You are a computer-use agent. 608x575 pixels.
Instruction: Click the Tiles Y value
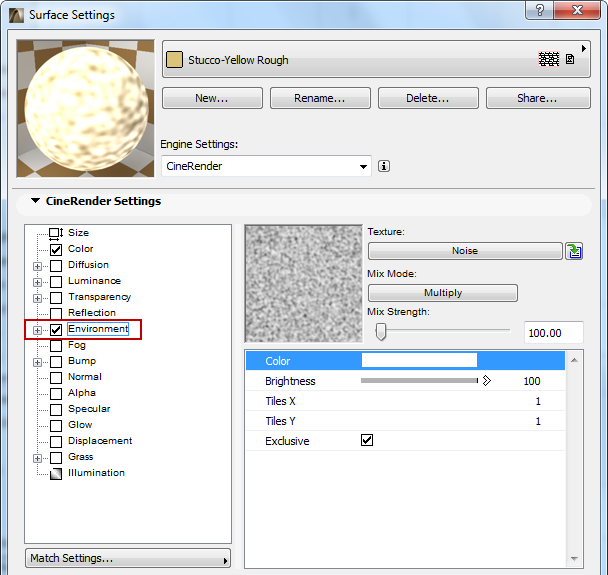538,421
